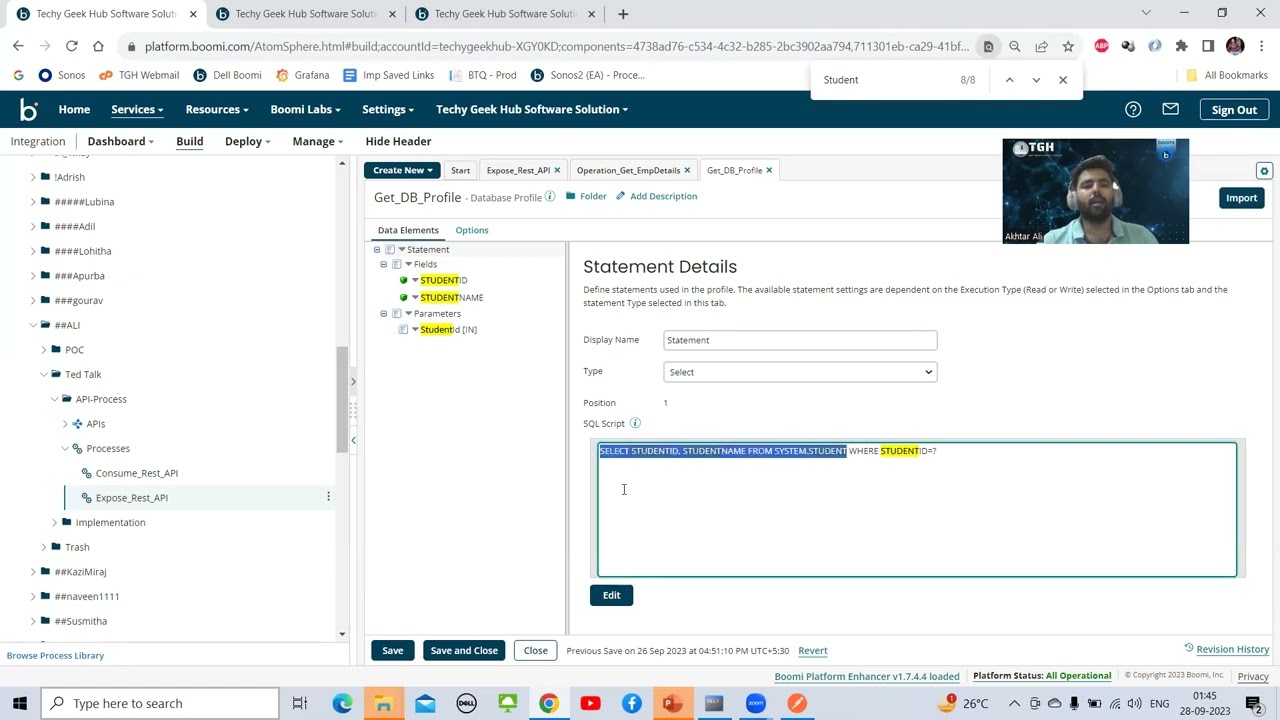Switch to the Expose_Rest_API tab
Image resolution: width=1280 pixels, height=720 pixels.
pyautogui.click(x=518, y=171)
